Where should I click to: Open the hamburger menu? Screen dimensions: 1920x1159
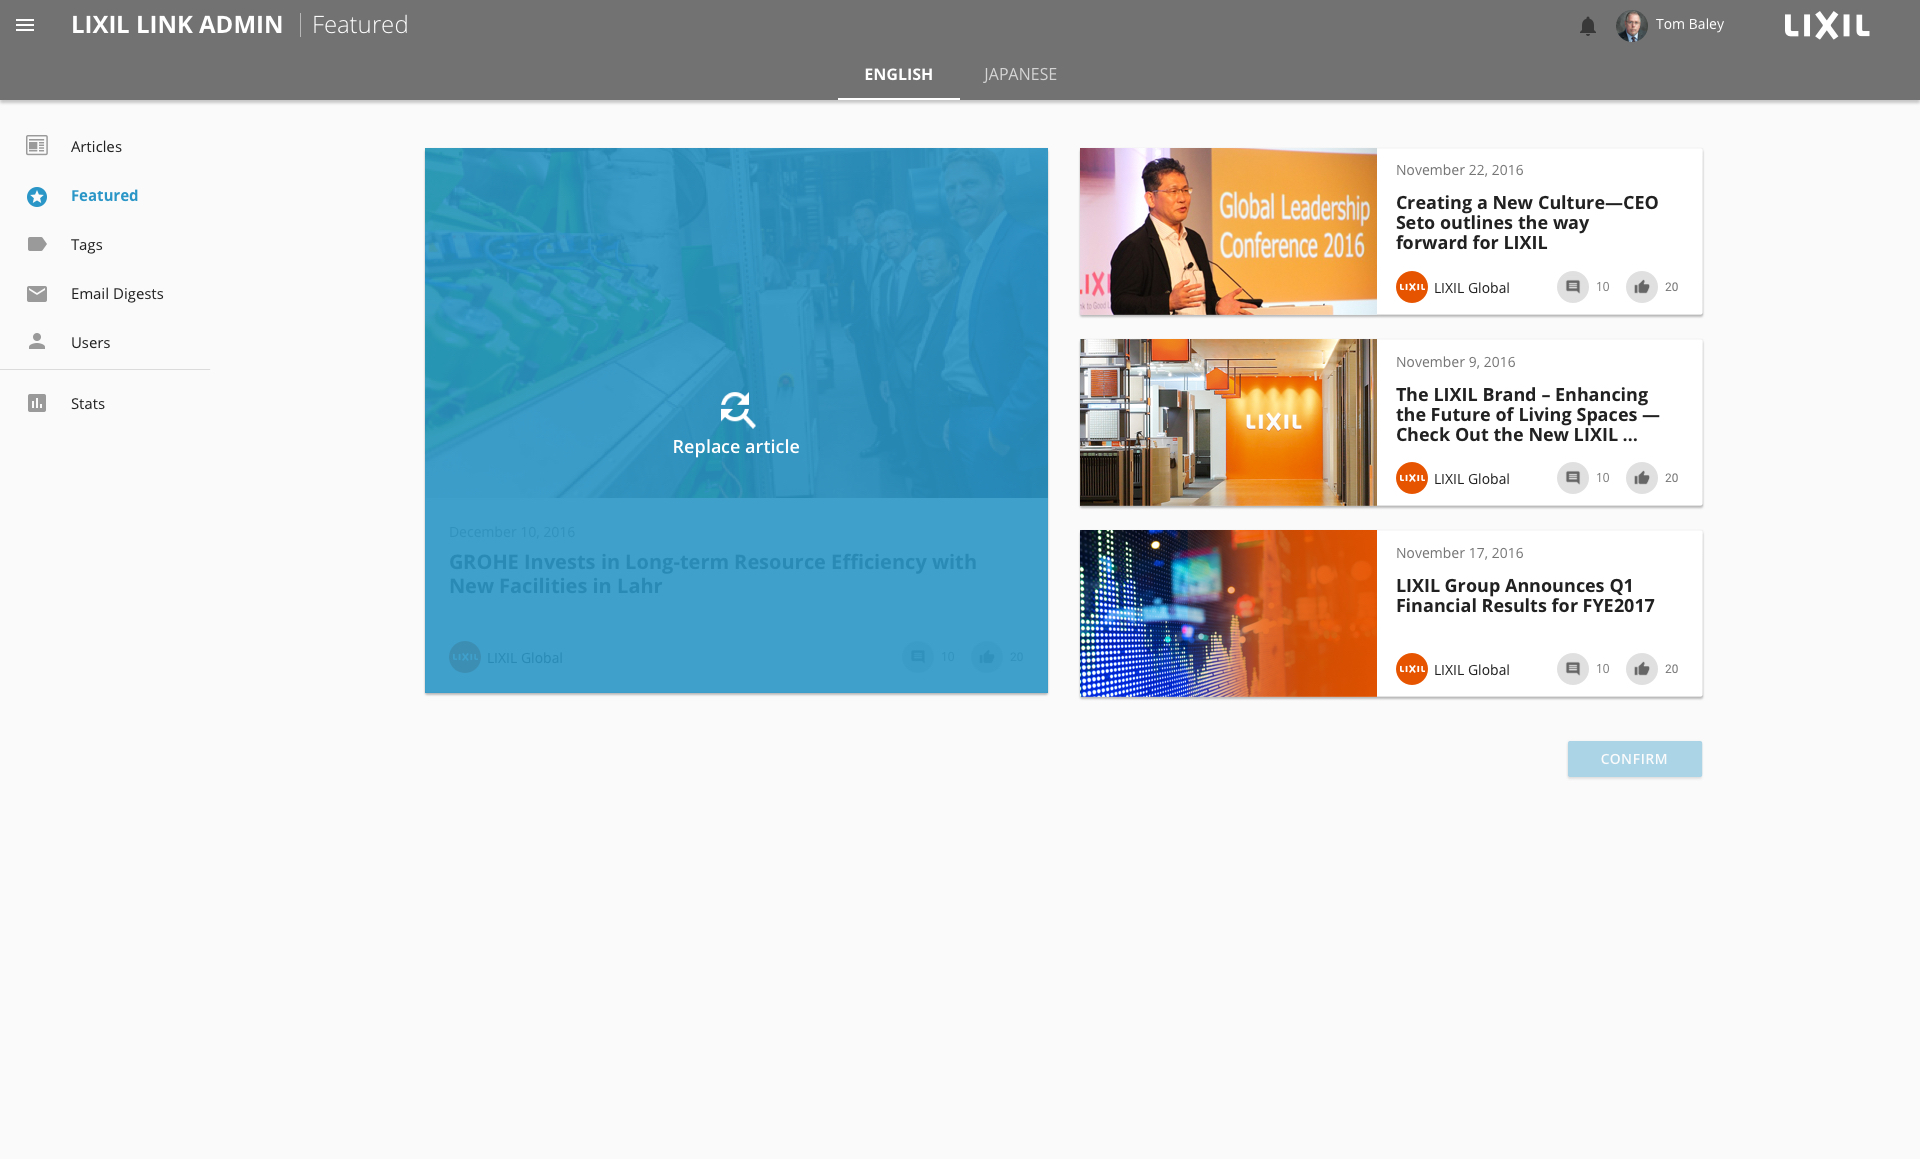click(25, 25)
